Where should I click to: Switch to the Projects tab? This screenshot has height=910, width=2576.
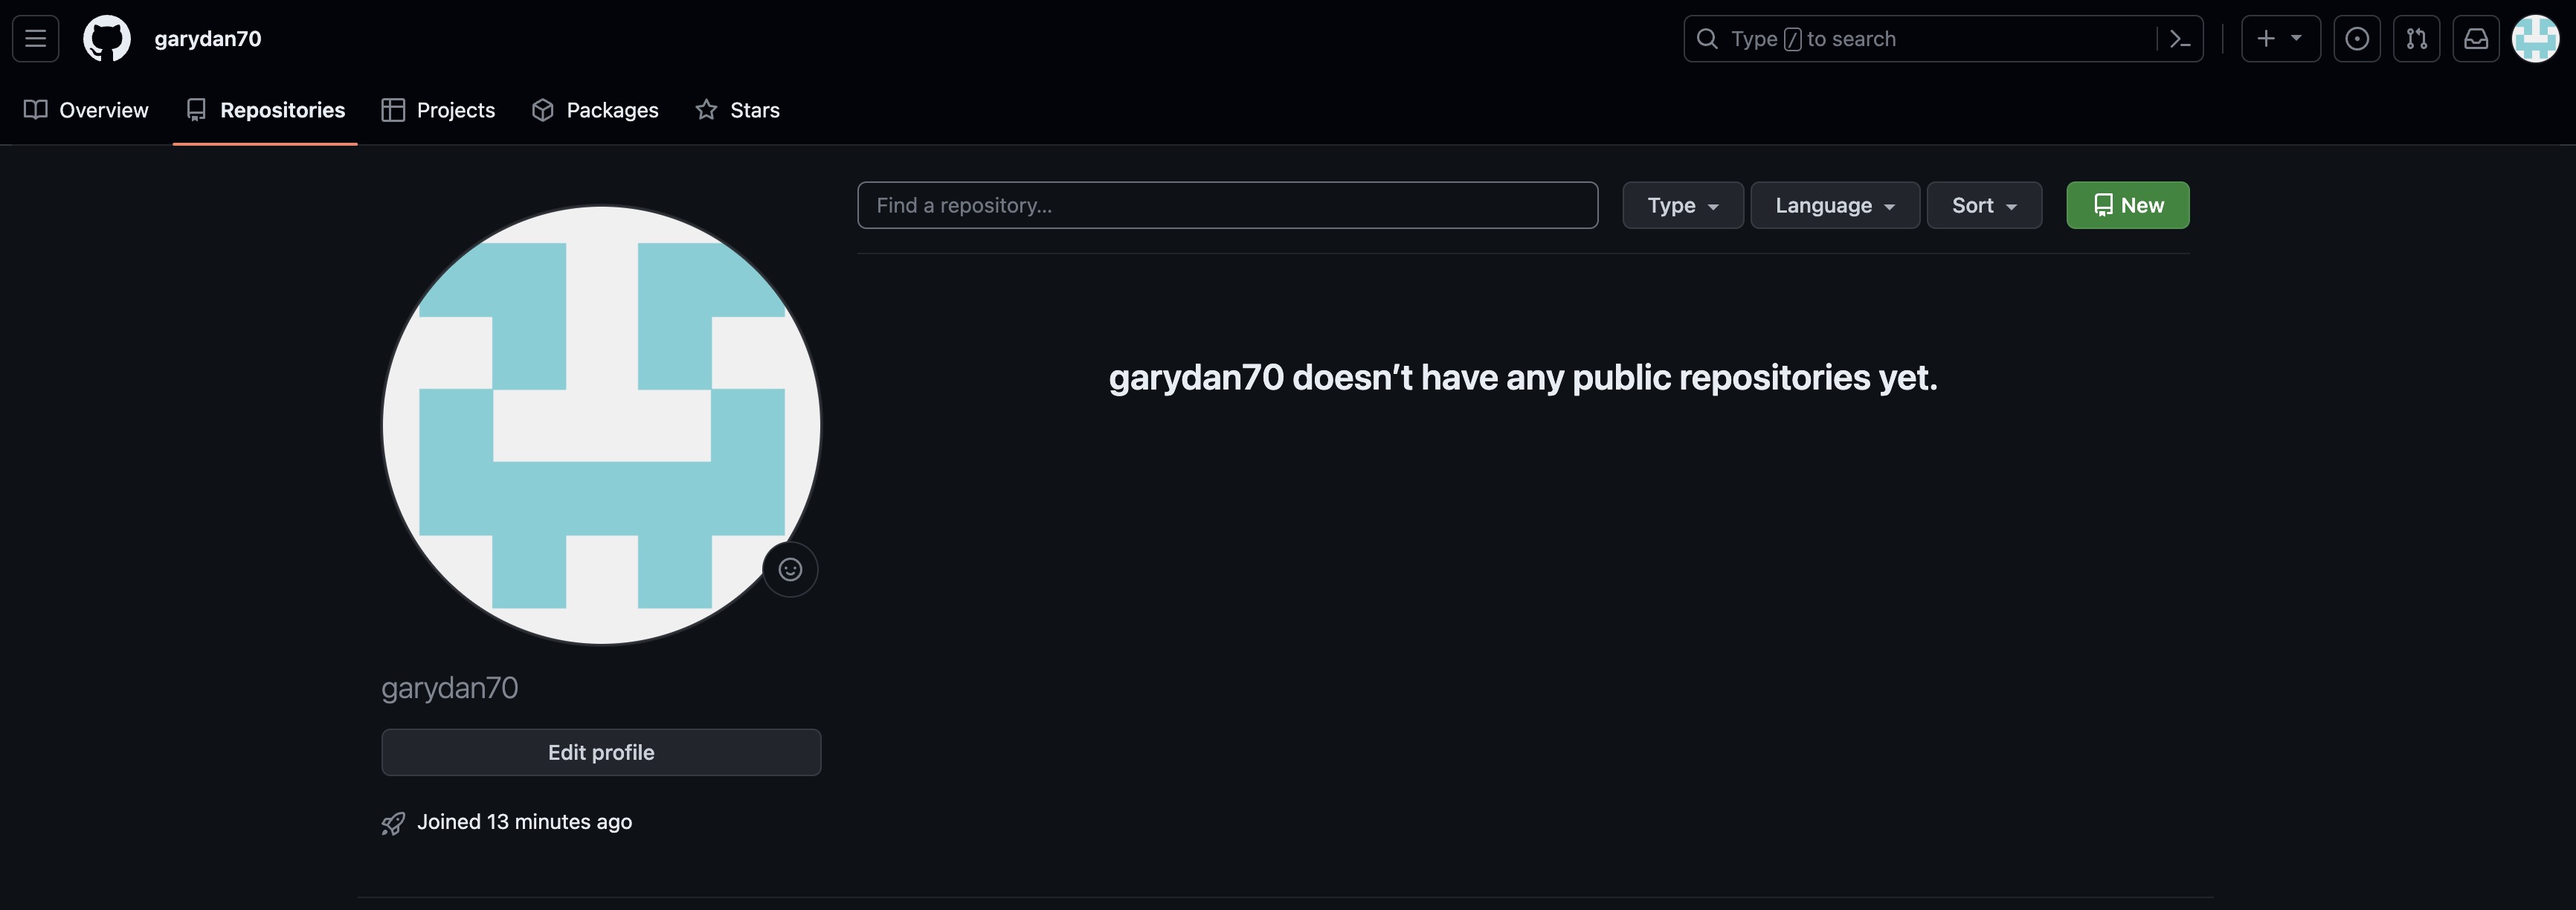tap(439, 110)
